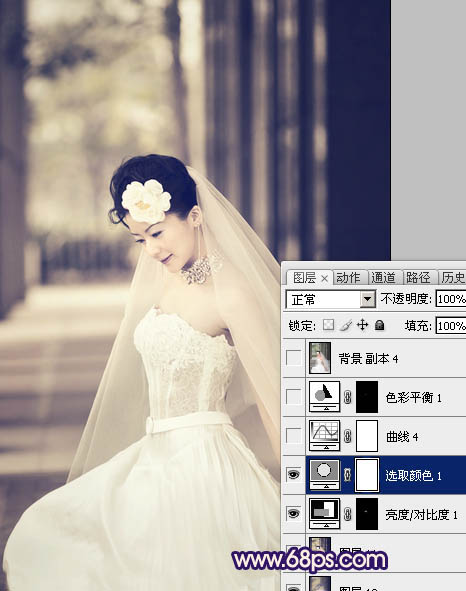Screen dimensions: 466x591
Task: Hide the 选取颜色 1 layer
Action: tap(293, 475)
